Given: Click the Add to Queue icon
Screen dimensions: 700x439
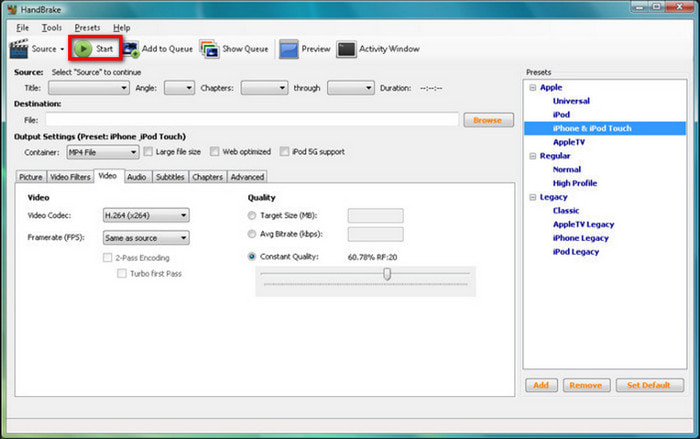Looking at the screenshot, I should (131, 49).
